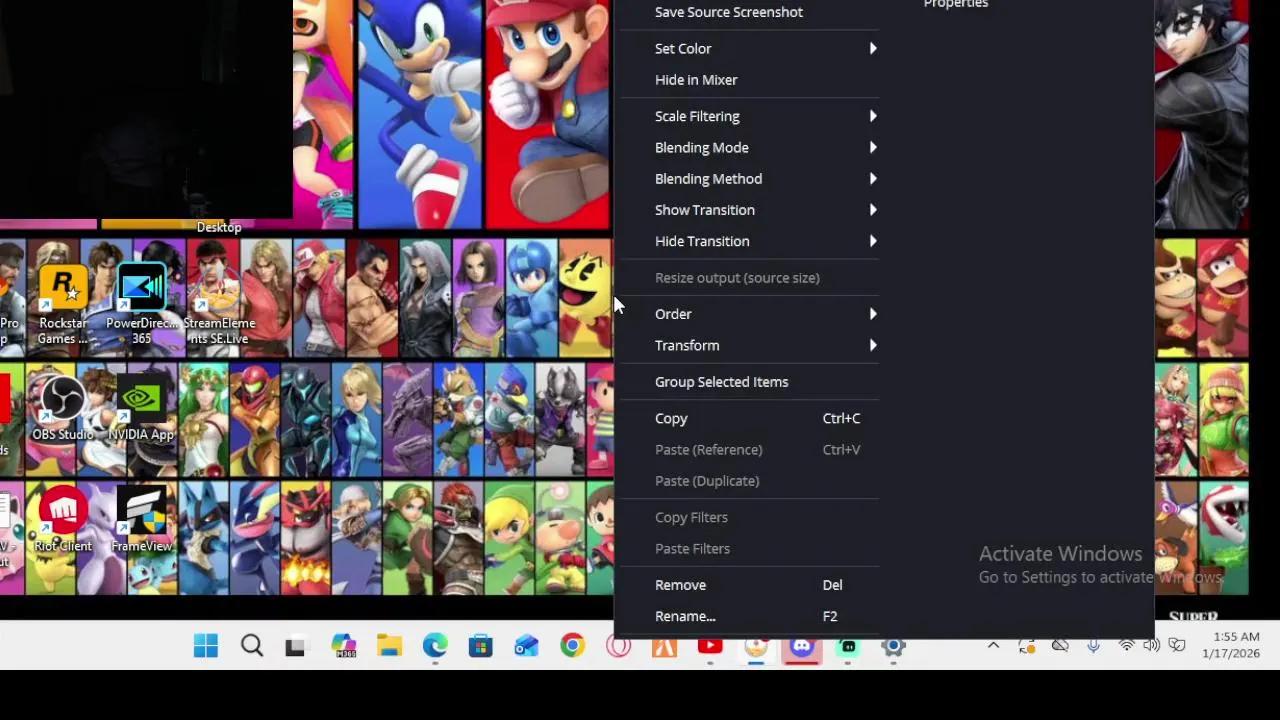Open Task View from the taskbar
Viewport: 1280px width, 720px height.
click(295, 647)
